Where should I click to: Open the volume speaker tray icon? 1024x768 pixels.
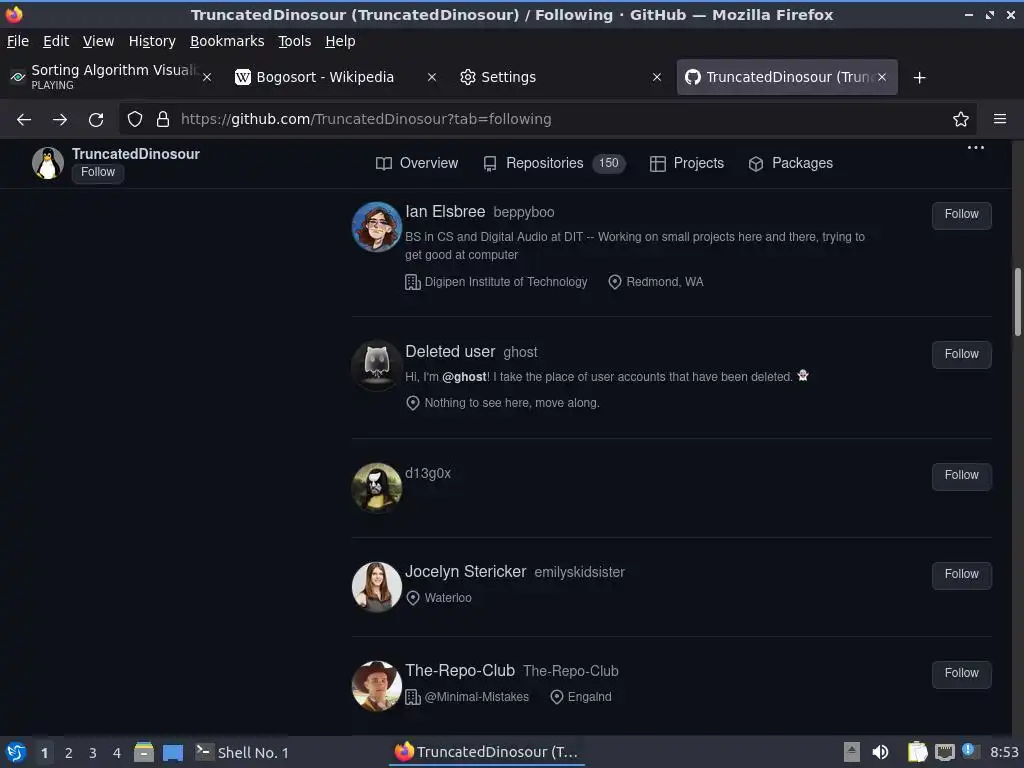(x=880, y=752)
